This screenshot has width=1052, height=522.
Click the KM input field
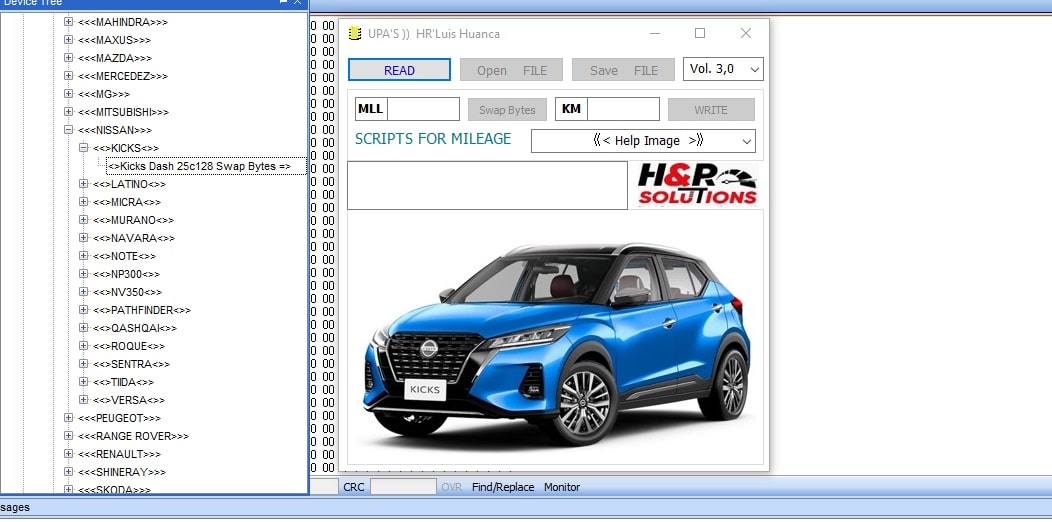click(622, 109)
